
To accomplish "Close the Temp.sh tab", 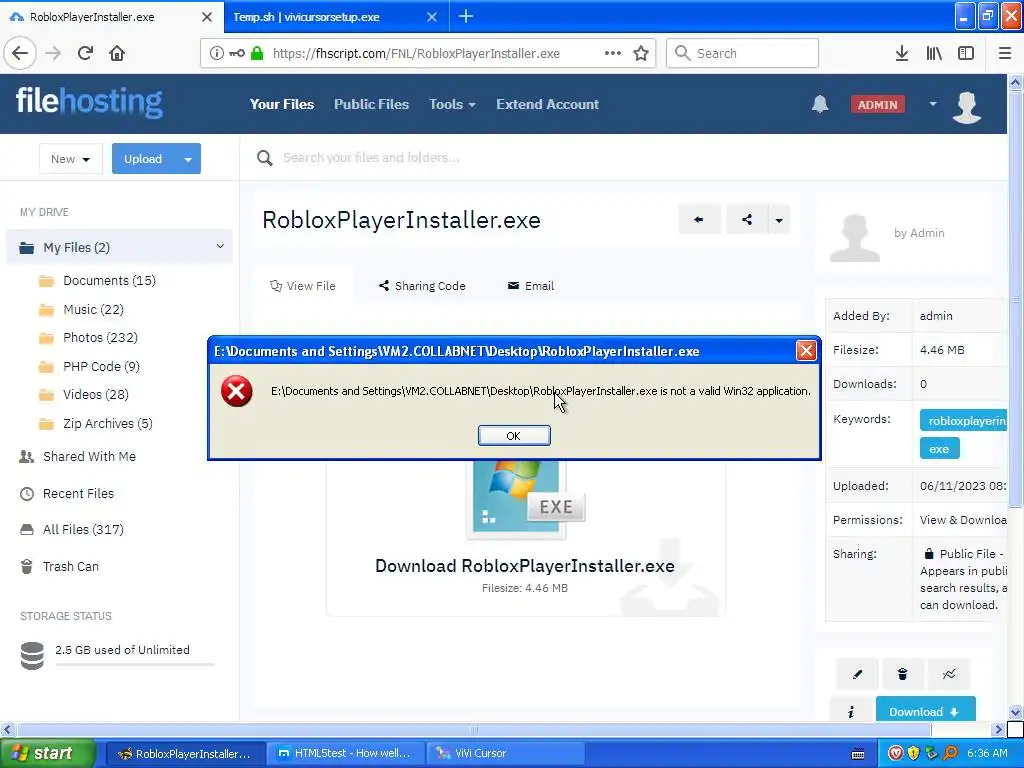I will pos(432,17).
